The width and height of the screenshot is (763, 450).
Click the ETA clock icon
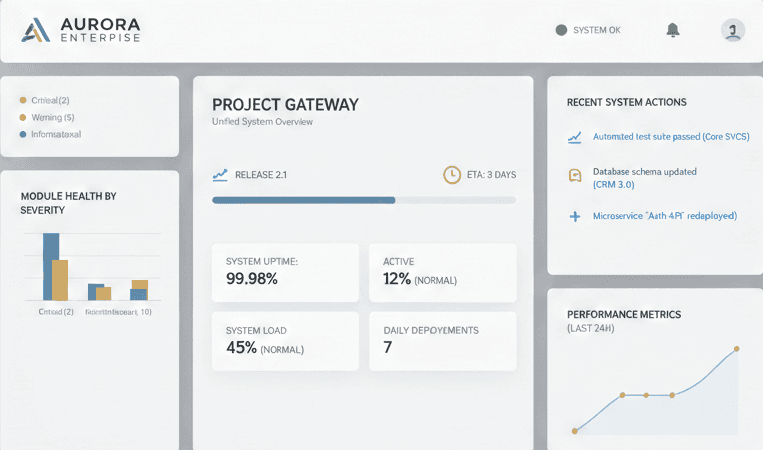[452, 175]
